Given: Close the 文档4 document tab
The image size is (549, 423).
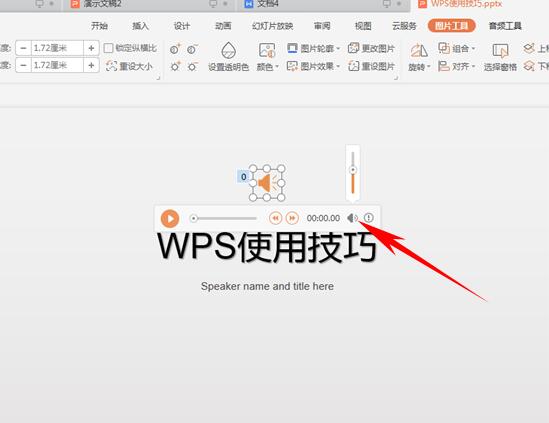Looking at the screenshot, I should click(399, 4).
